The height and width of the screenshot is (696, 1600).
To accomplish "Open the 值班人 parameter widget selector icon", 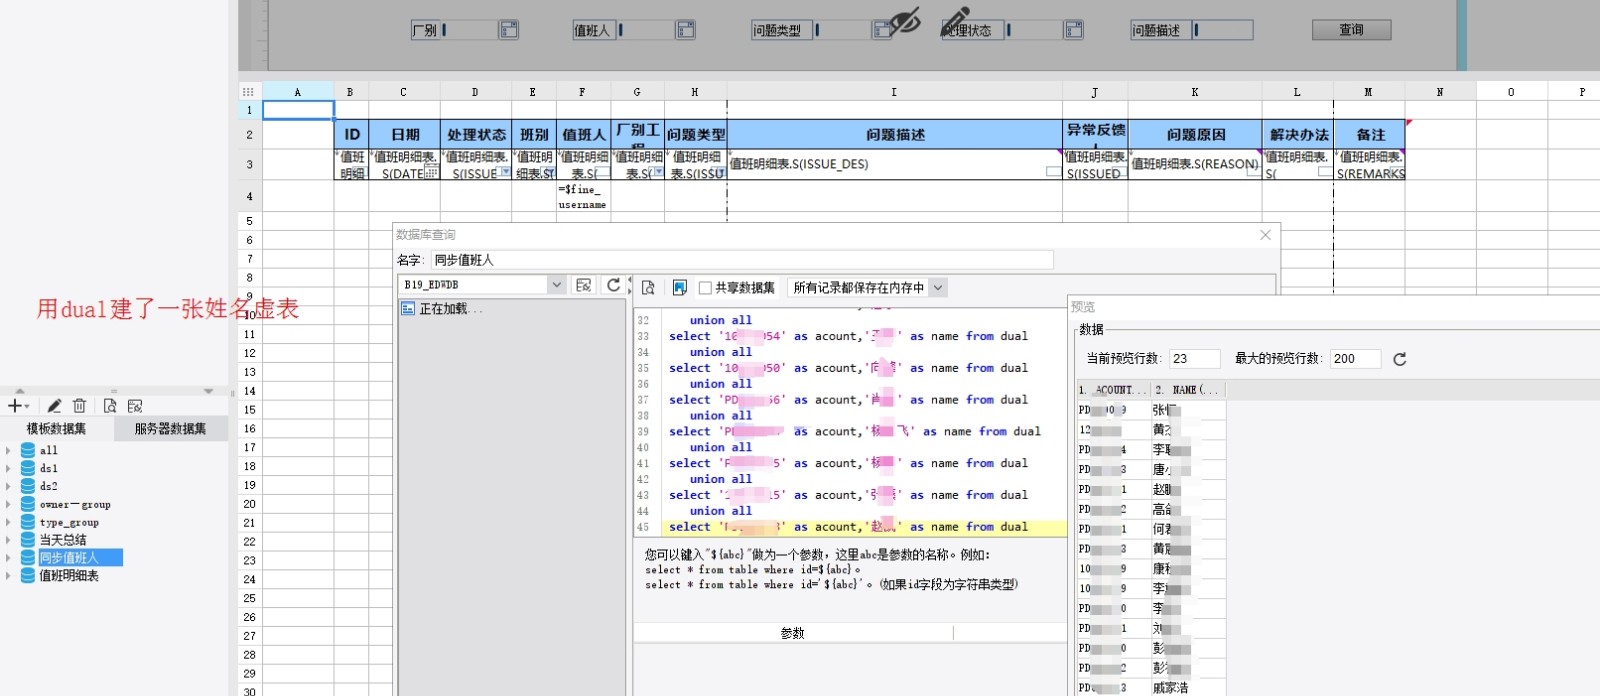I will click(x=685, y=30).
